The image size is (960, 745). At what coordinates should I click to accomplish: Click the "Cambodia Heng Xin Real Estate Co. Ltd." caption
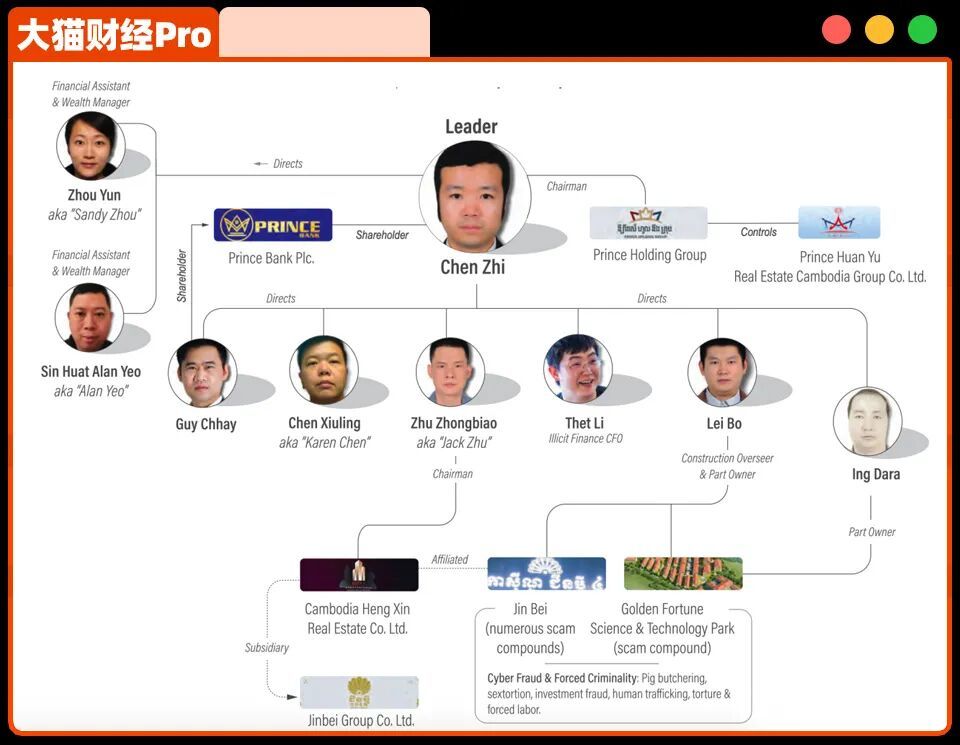[358, 618]
